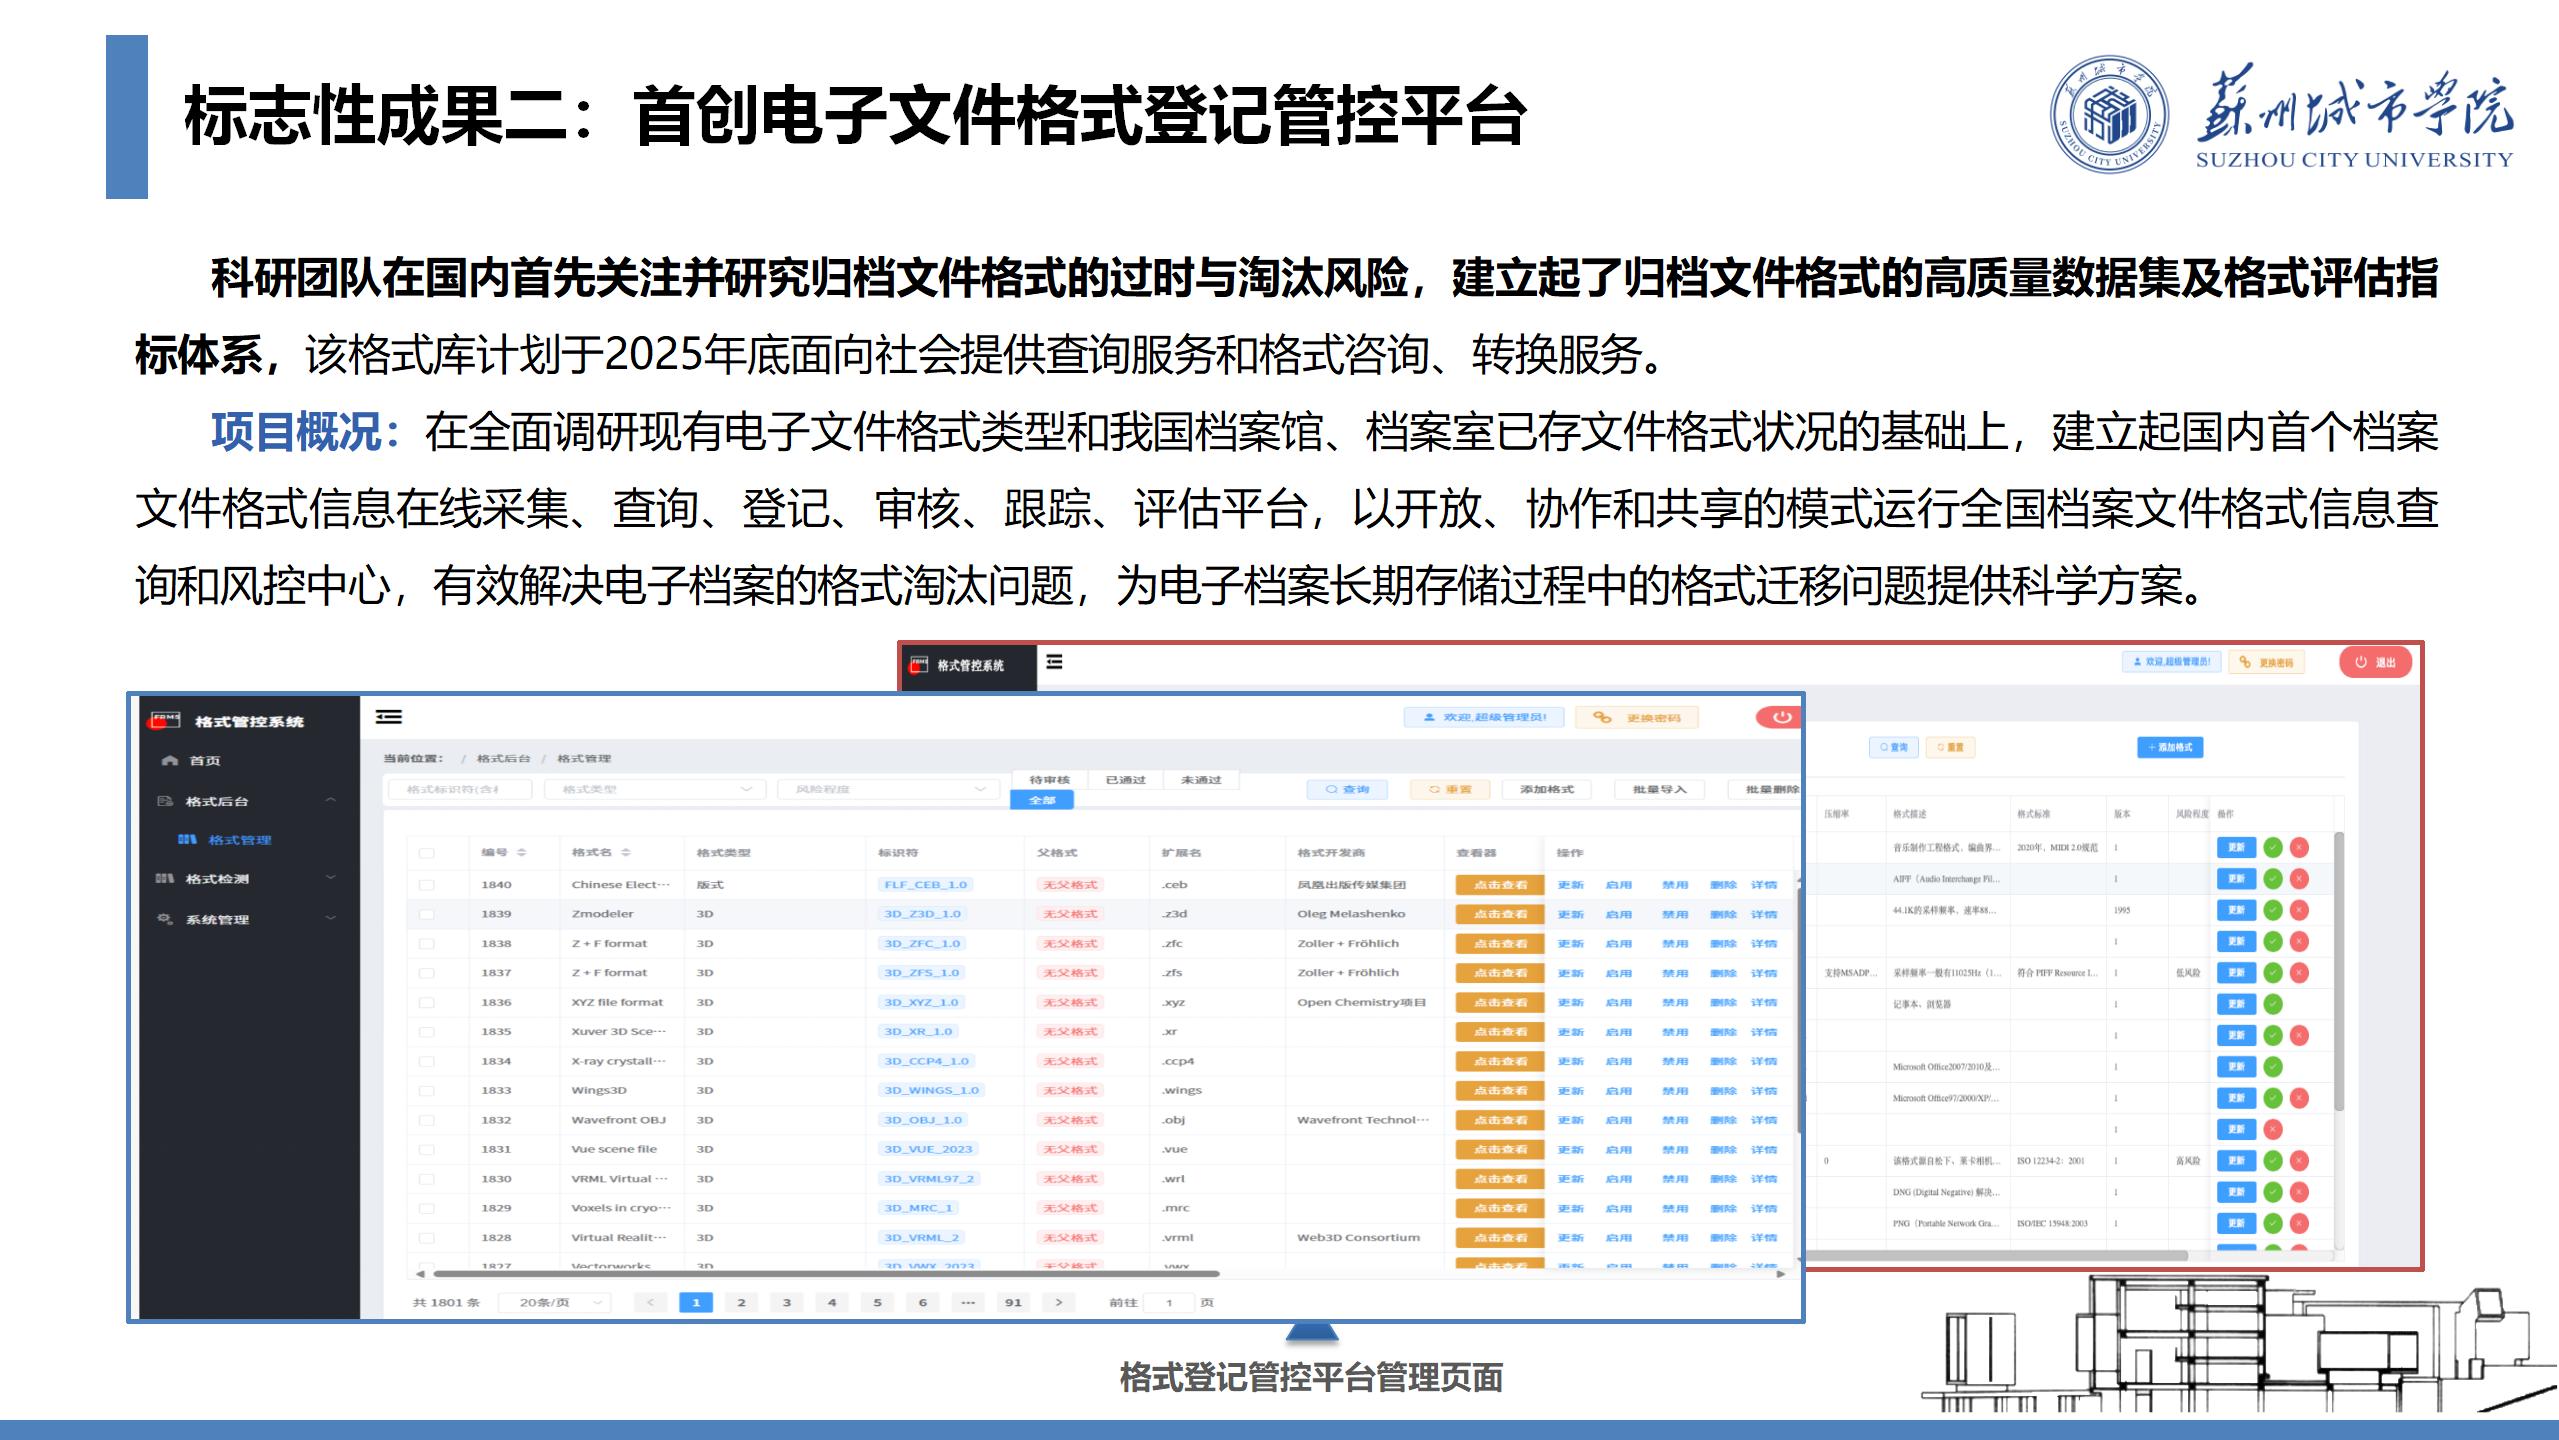Click 点击查看 for Zmodeler row

click(x=1500, y=914)
